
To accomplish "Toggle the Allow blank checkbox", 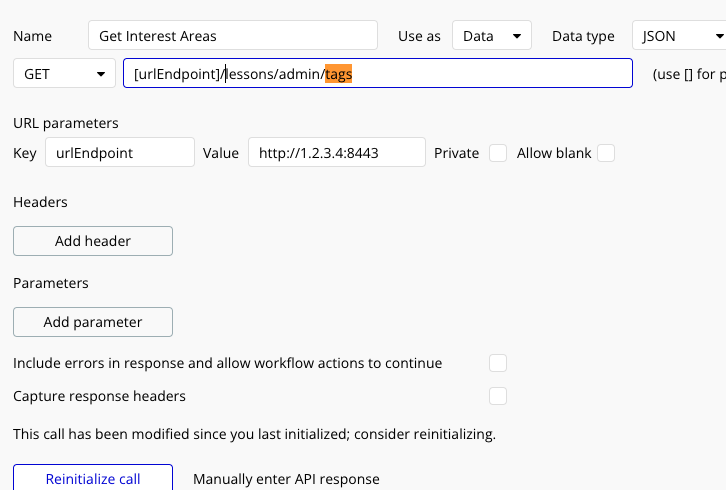I will [x=605, y=153].
